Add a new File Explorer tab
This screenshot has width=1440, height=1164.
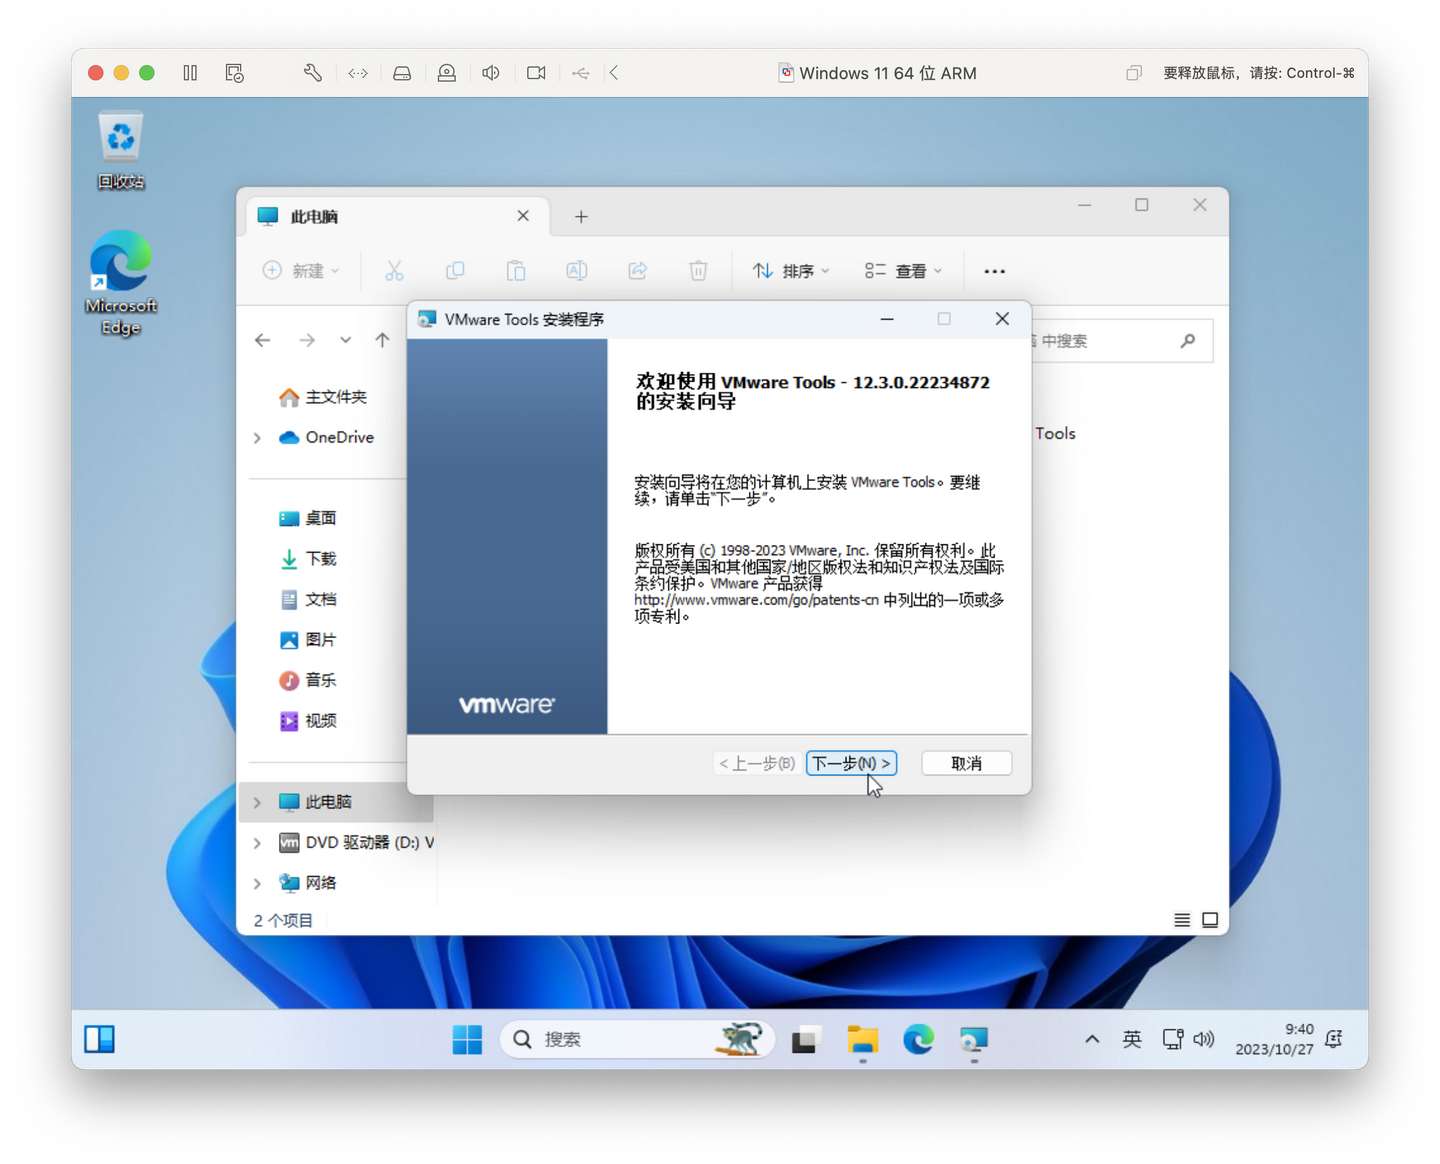click(581, 217)
